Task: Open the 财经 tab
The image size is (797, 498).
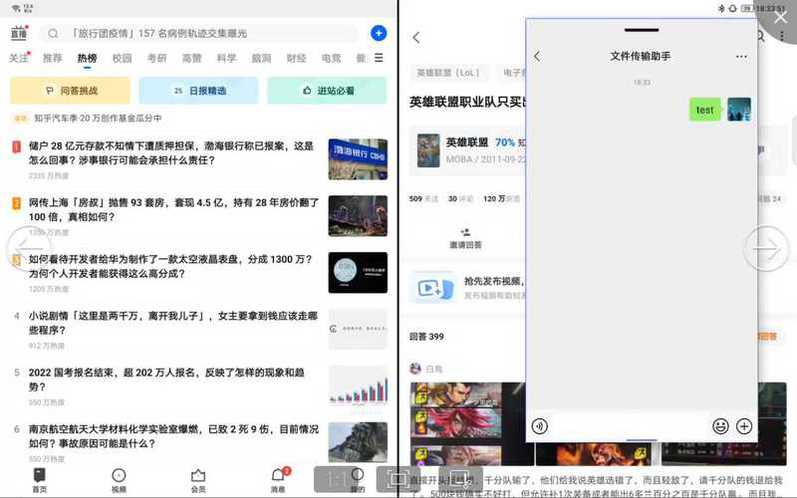Action: pos(296,58)
